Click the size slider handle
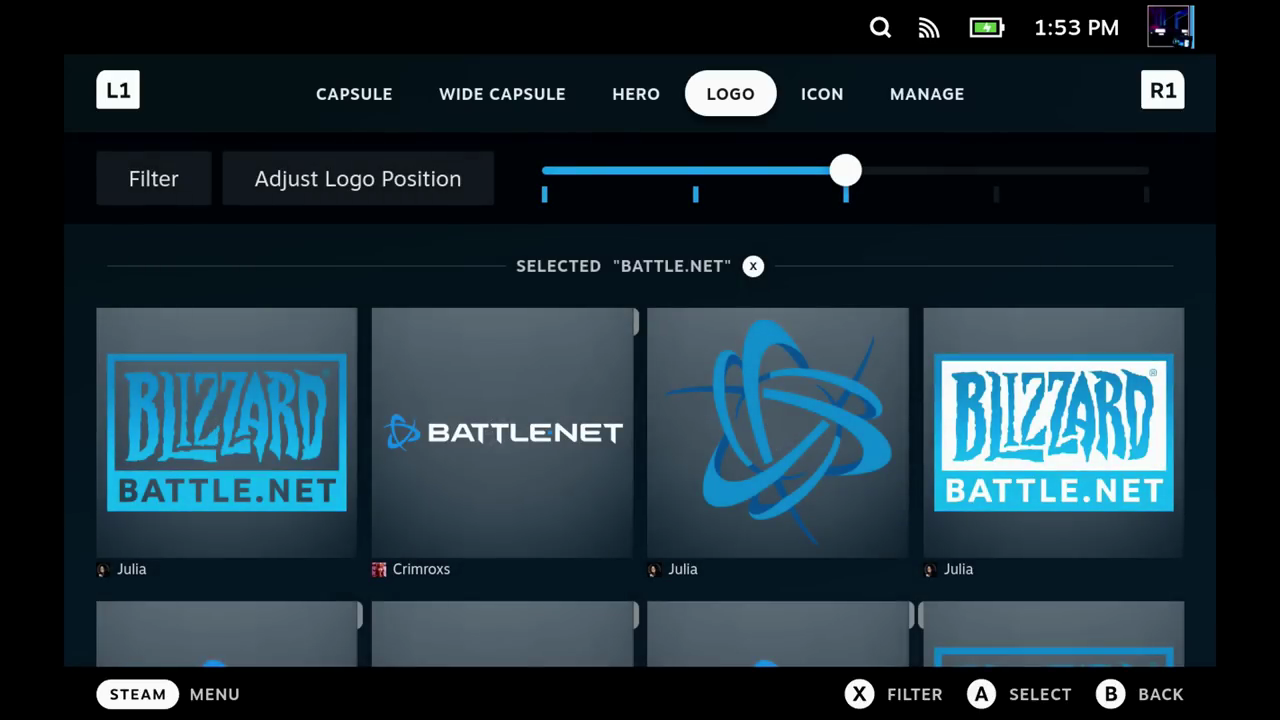 click(x=845, y=170)
